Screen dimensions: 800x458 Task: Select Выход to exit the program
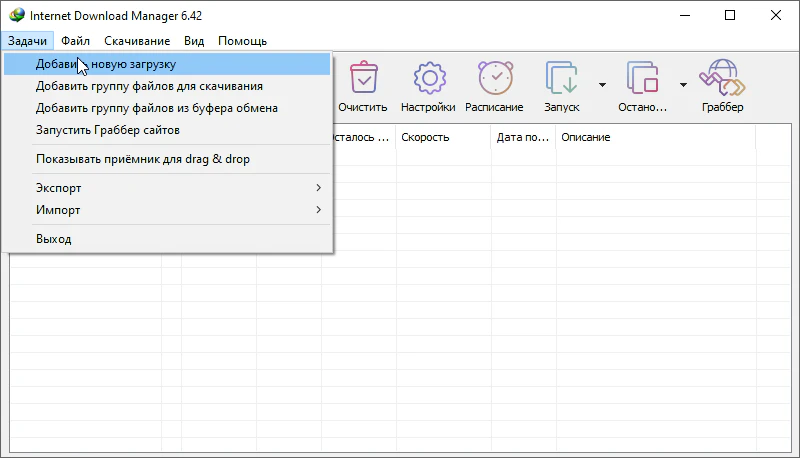54,239
